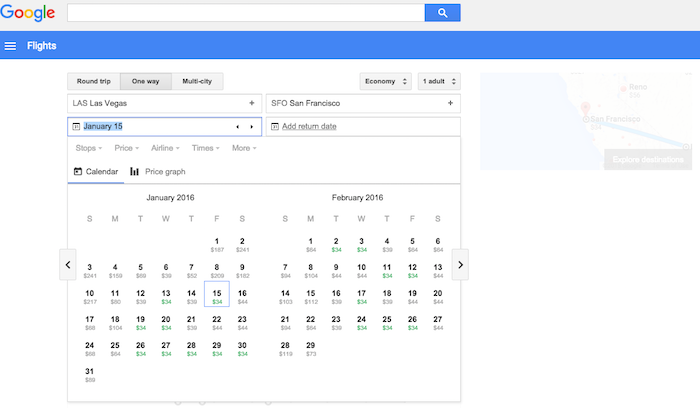Show later months with the right calendar arrow
700x408 pixels.
click(x=460, y=265)
